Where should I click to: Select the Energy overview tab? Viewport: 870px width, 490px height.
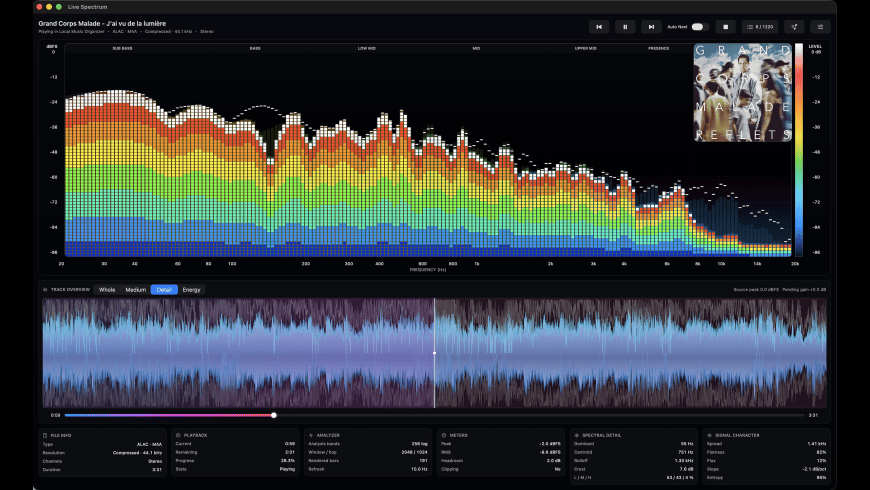click(x=191, y=290)
